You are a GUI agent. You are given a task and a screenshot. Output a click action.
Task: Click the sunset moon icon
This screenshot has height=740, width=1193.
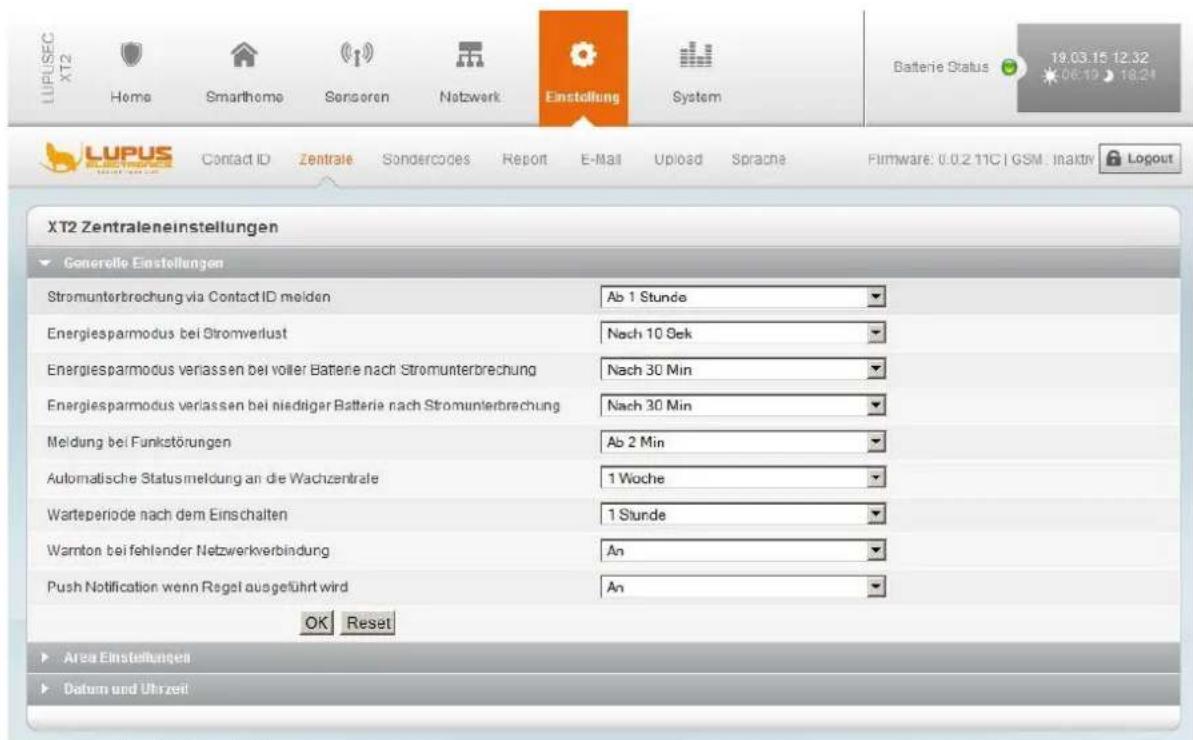click(x=1109, y=76)
